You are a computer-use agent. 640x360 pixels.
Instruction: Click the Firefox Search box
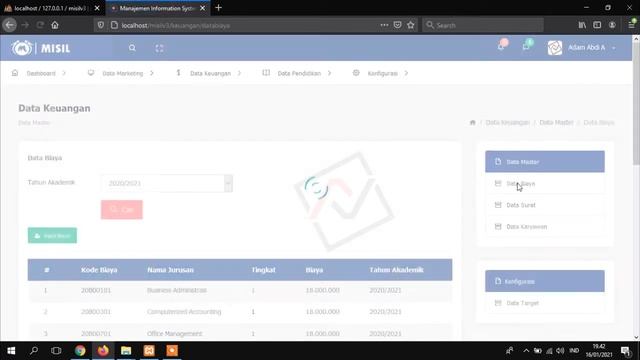pos(482,25)
